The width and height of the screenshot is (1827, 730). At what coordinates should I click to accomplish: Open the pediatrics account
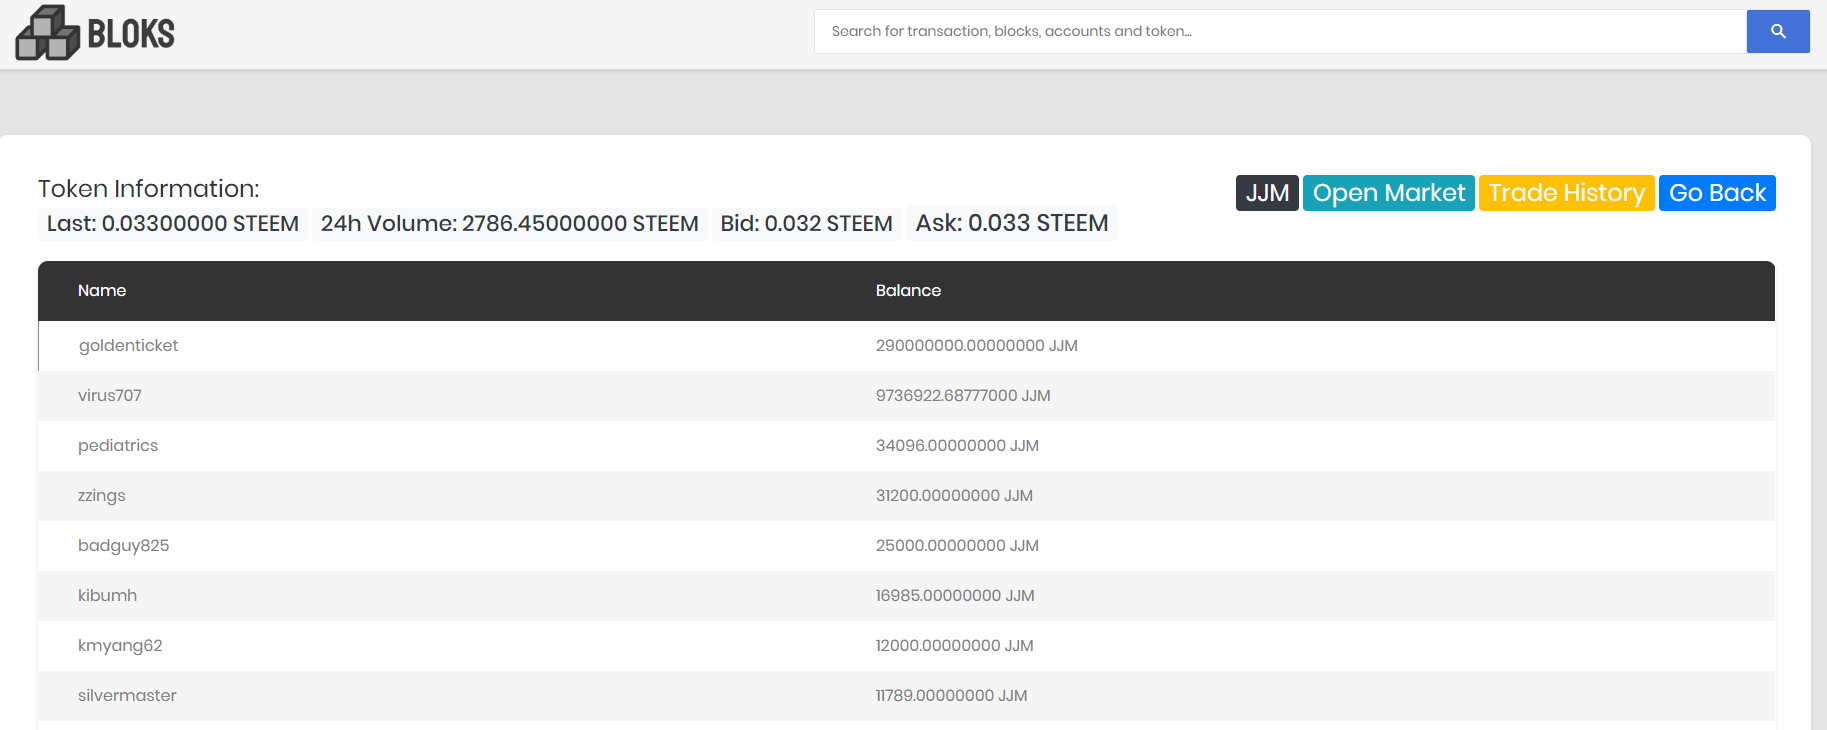pos(118,446)
